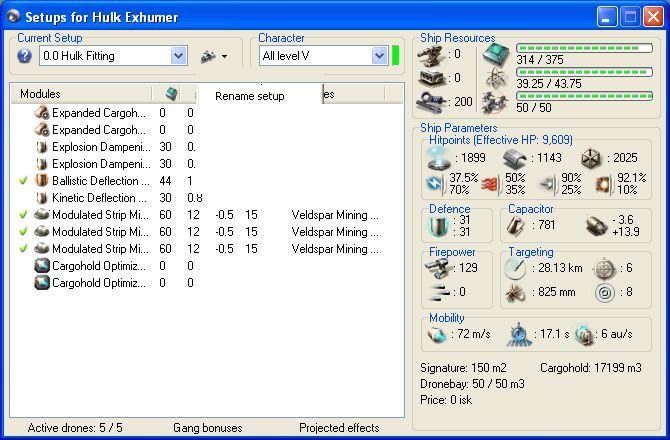This screenshot has height=440, width=670.
Task: Select second Cargohold Optimization rig icon
Action: click(42, 283)
